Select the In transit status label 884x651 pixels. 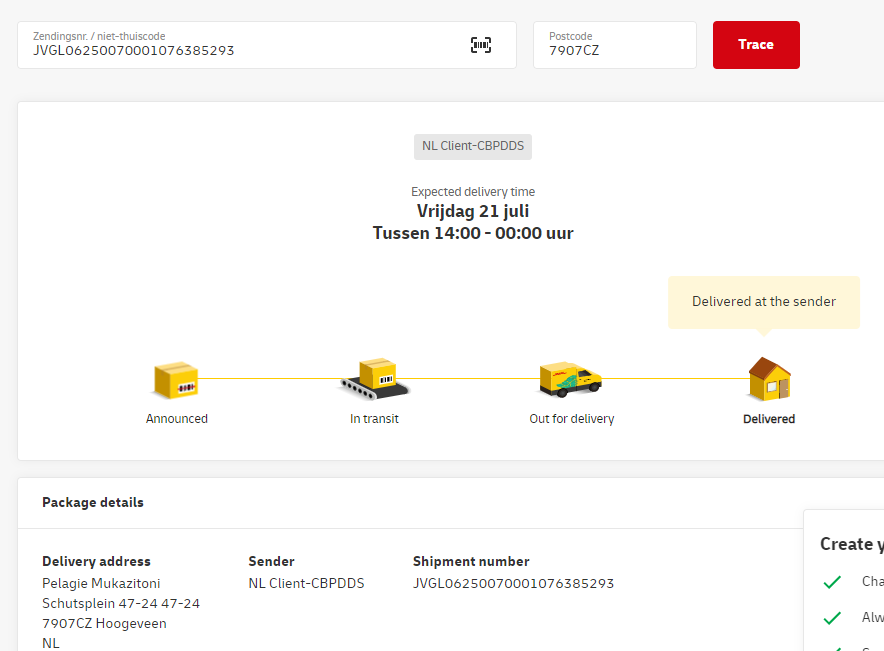pyautogui.click(x=374, y=419)
